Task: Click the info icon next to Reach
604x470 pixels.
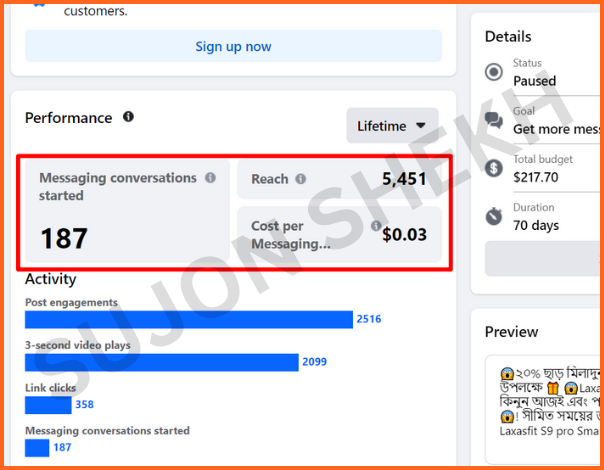Action: coord(301,179)
